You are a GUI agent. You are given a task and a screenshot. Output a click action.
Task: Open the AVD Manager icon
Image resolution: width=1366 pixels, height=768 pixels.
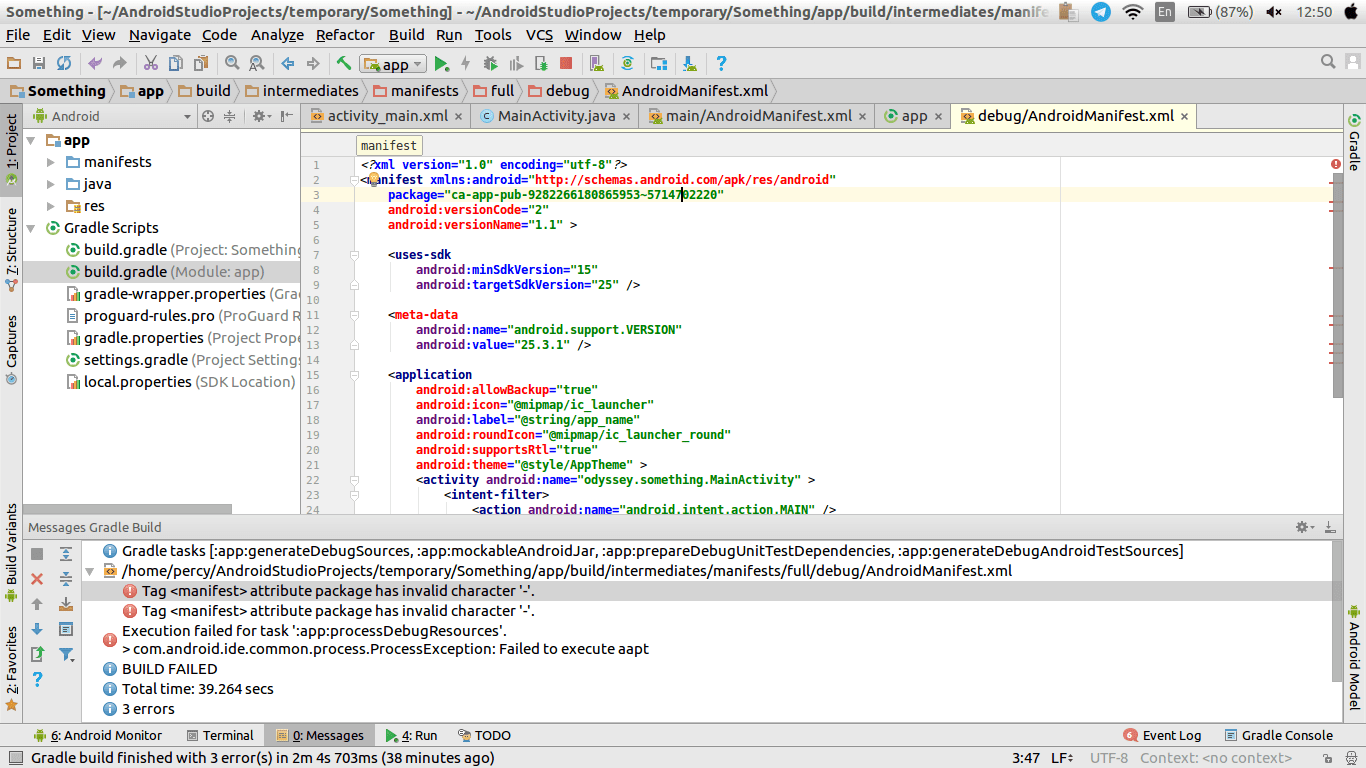597,63
